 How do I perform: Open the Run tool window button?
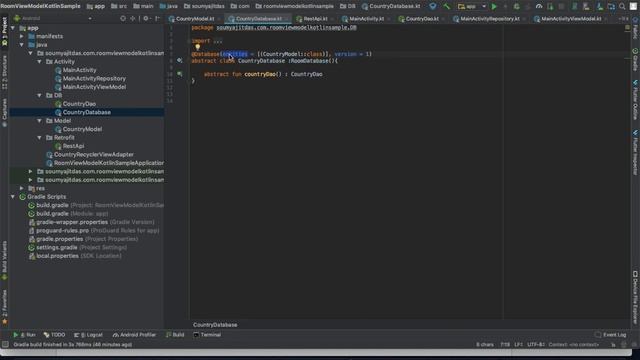(x=24, y=335)
